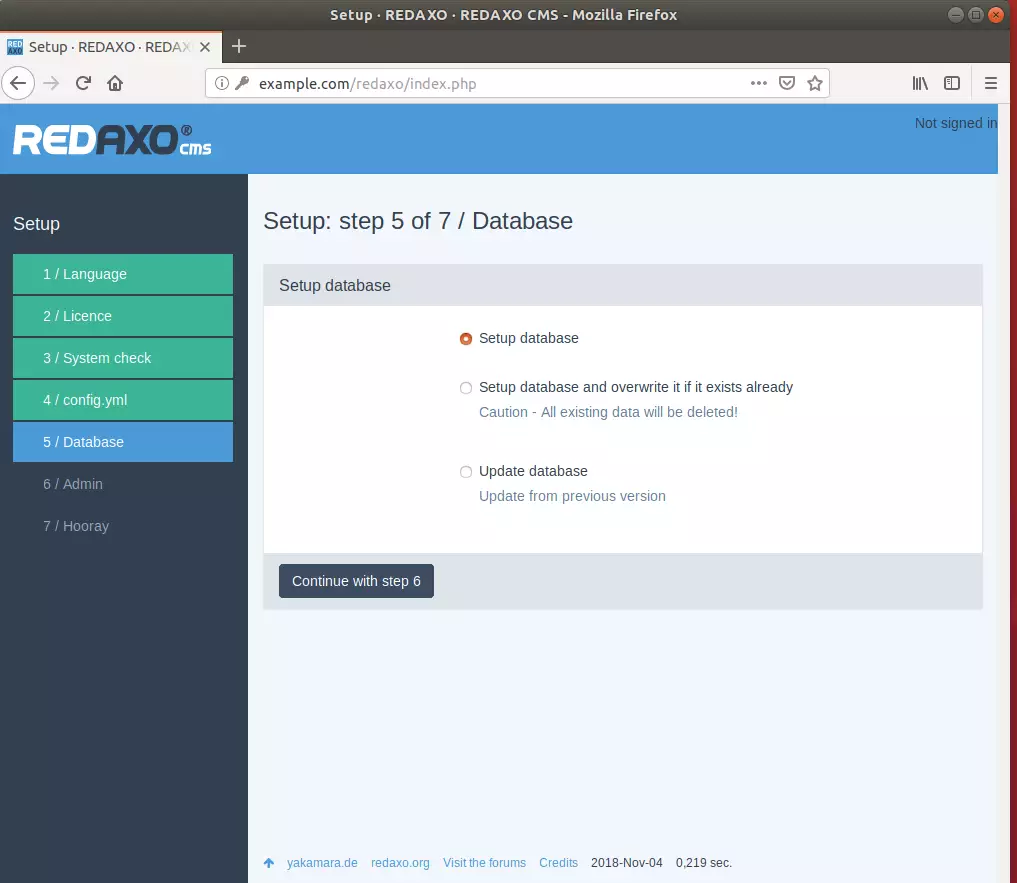Show site information icon in address bar
Screen dimensions: 1017x883
[x=222, y=83]
